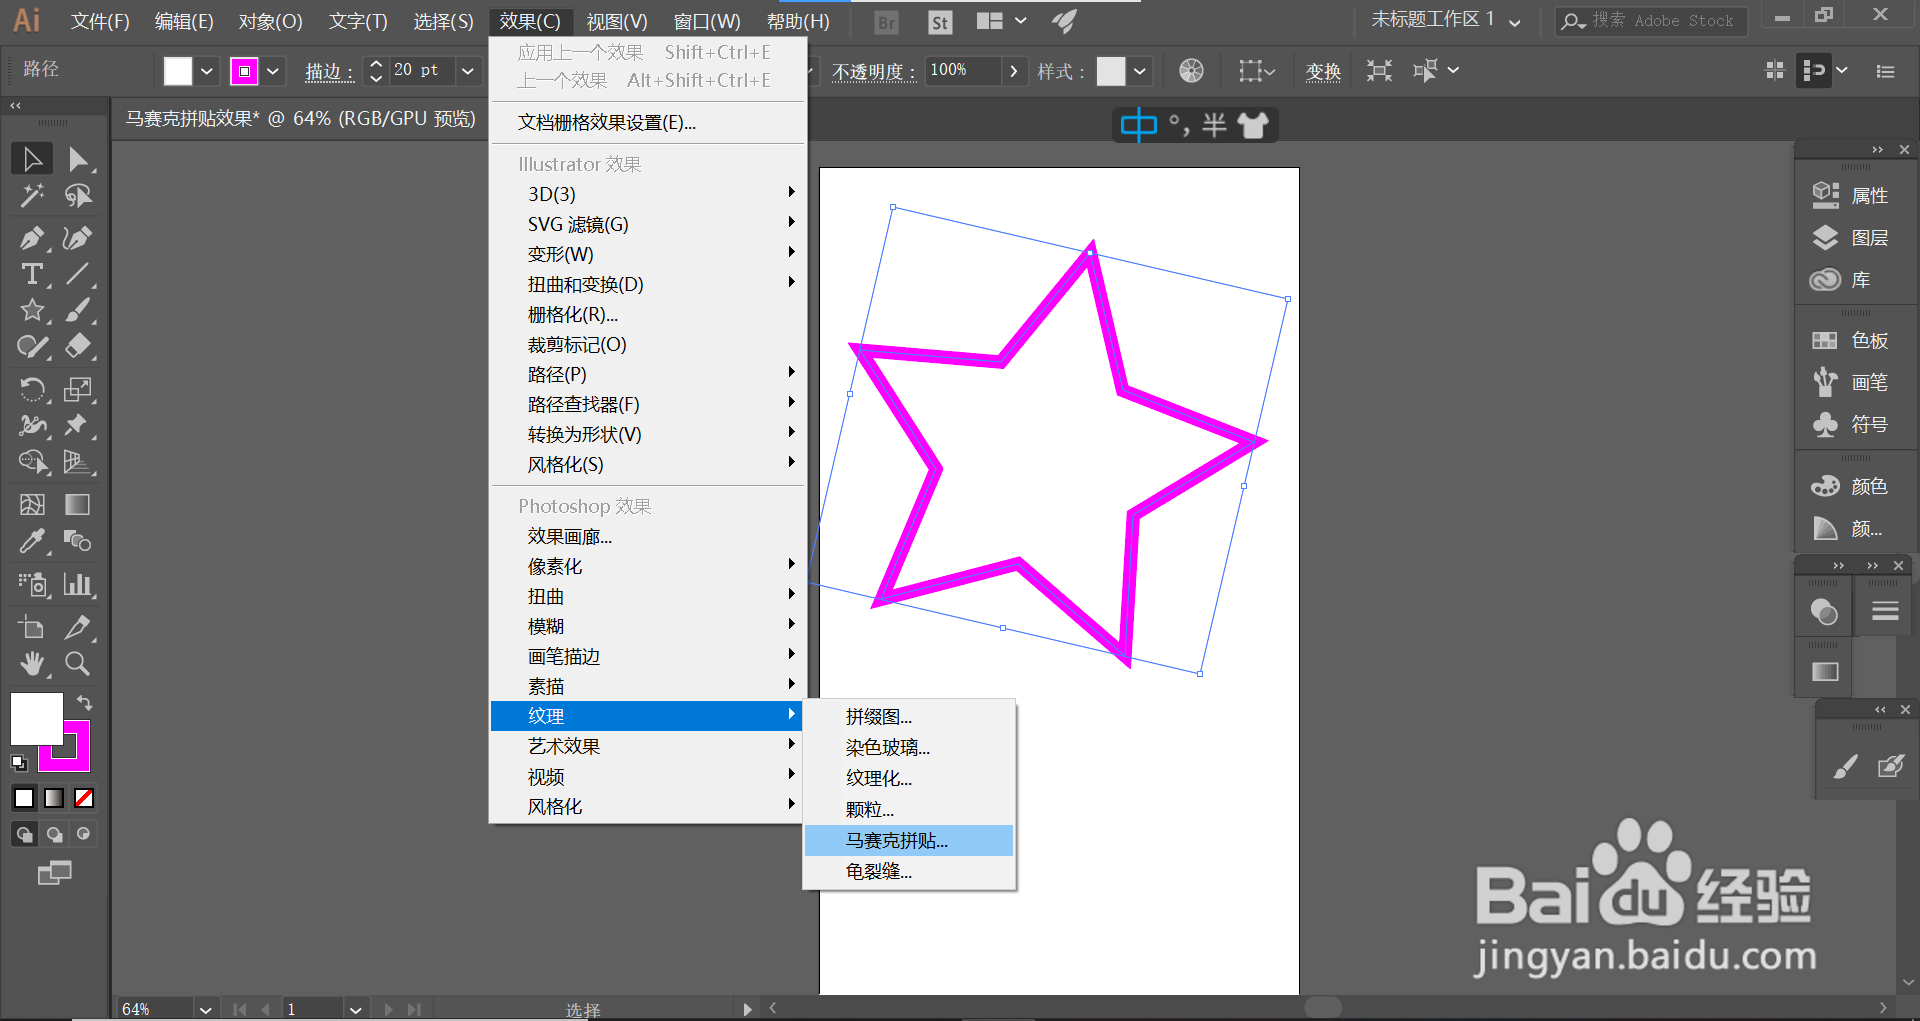This screenshot has height=1021, width=1920.
Task: Swap fill and stroke colors
Action: [84, 703]
